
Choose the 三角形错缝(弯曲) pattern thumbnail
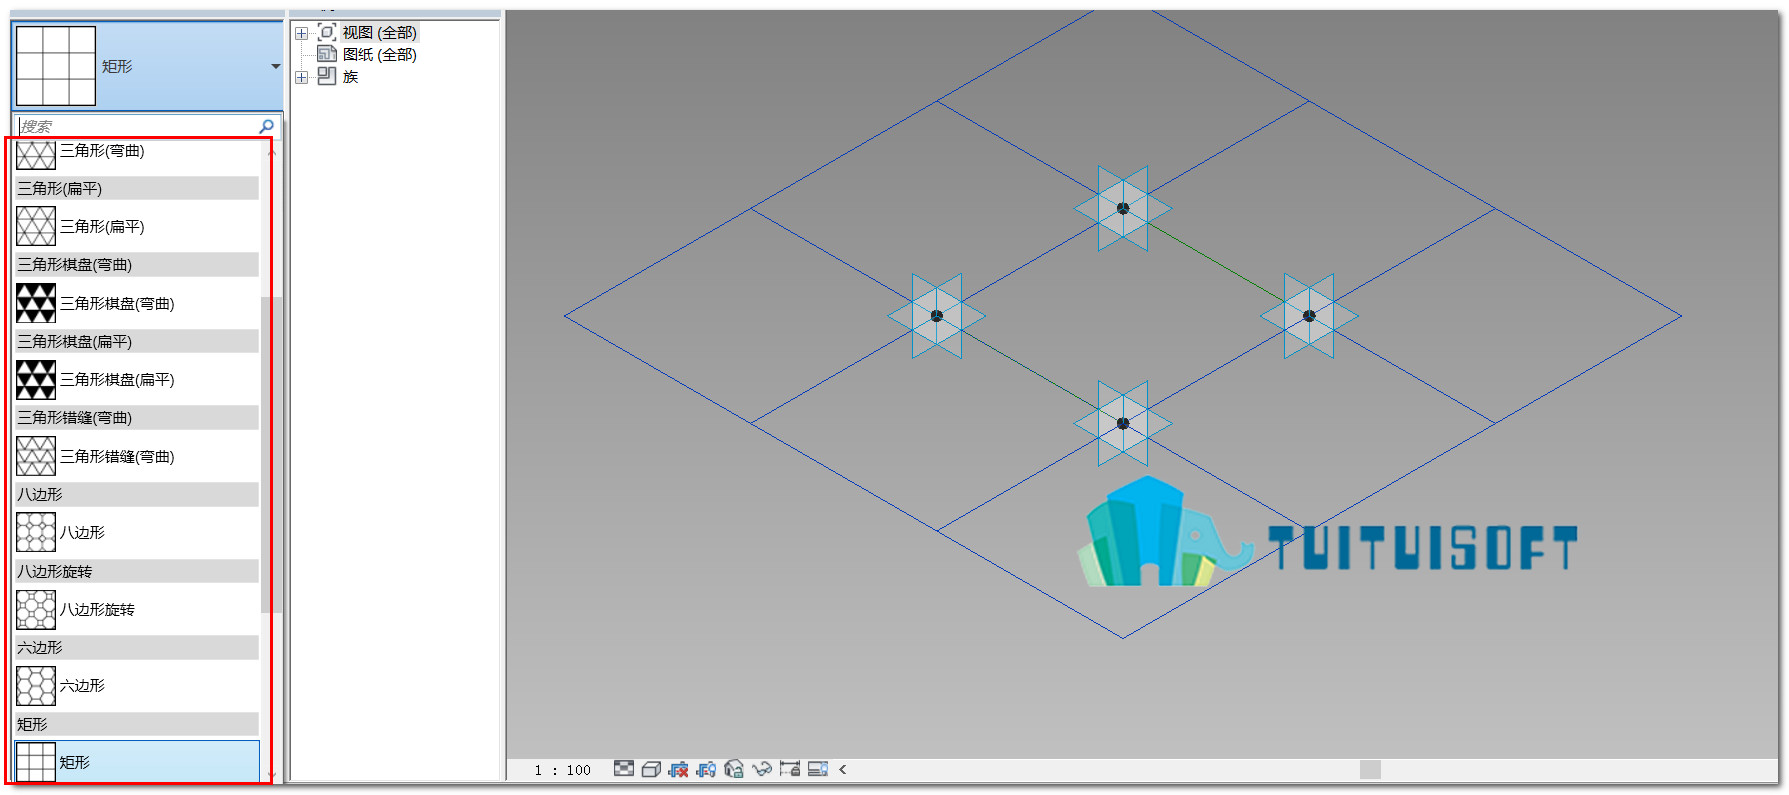coord(36,456)
